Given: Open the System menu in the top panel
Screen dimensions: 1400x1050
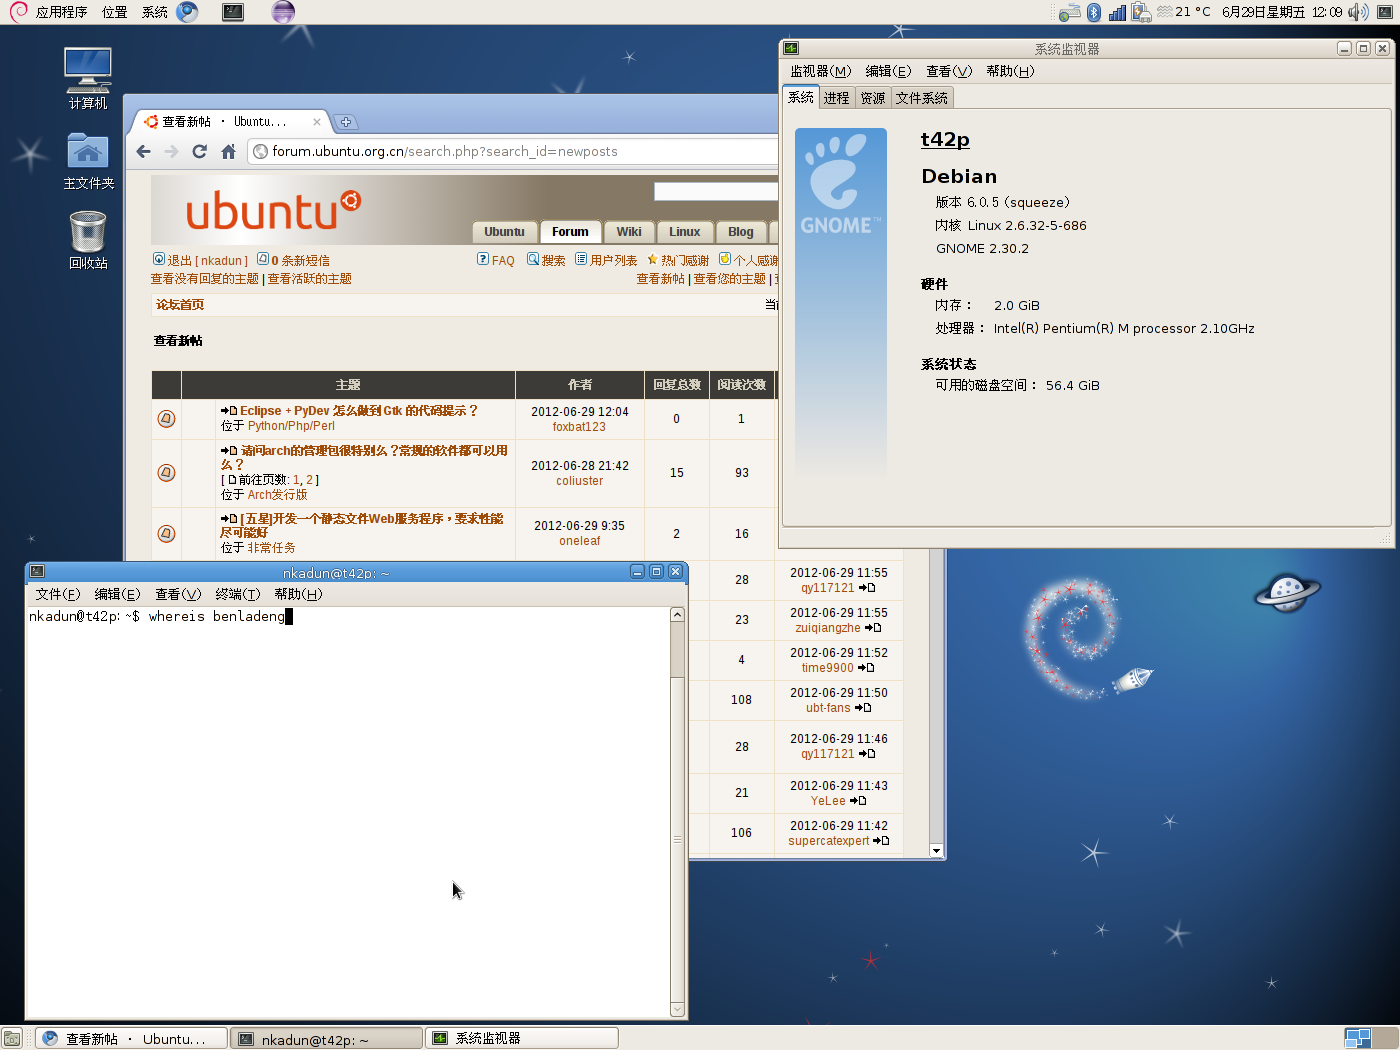Looking at the screenshot, I should click(155, 12).
